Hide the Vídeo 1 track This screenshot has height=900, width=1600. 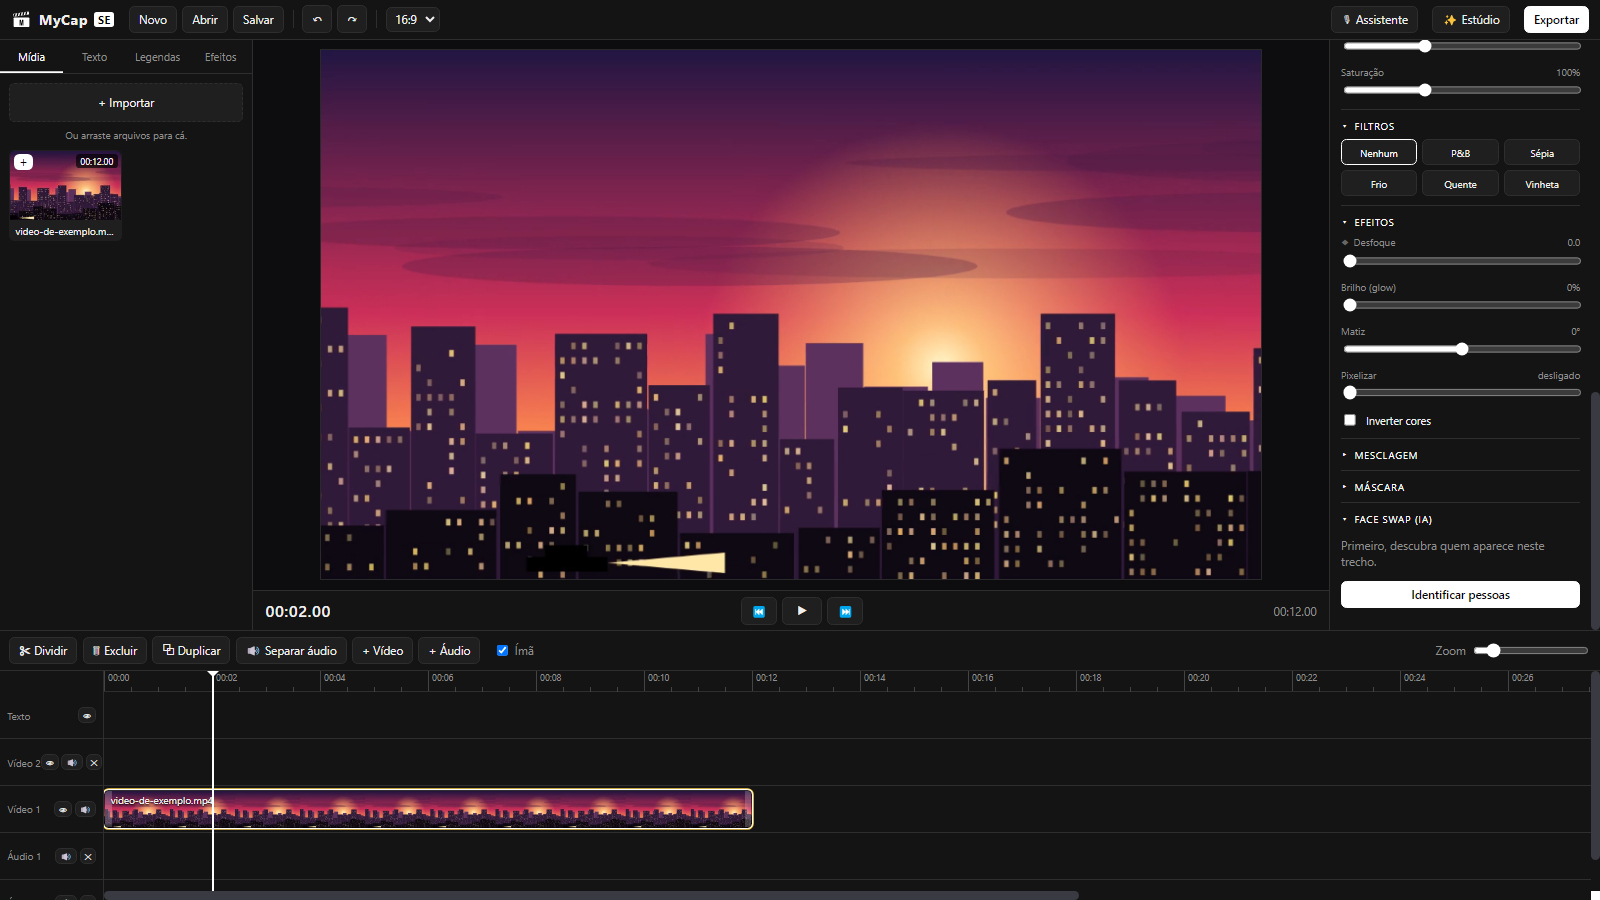coord(63,810)
